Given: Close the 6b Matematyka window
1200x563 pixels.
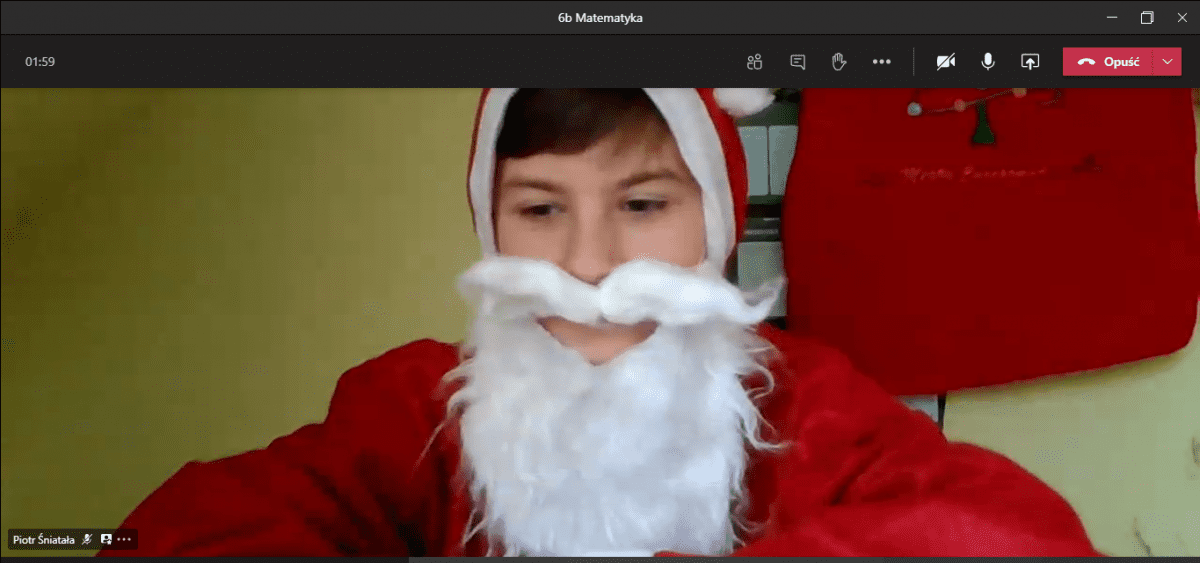Looking at the screenshot, I should pyautogui.click(x=1182, y=17).
